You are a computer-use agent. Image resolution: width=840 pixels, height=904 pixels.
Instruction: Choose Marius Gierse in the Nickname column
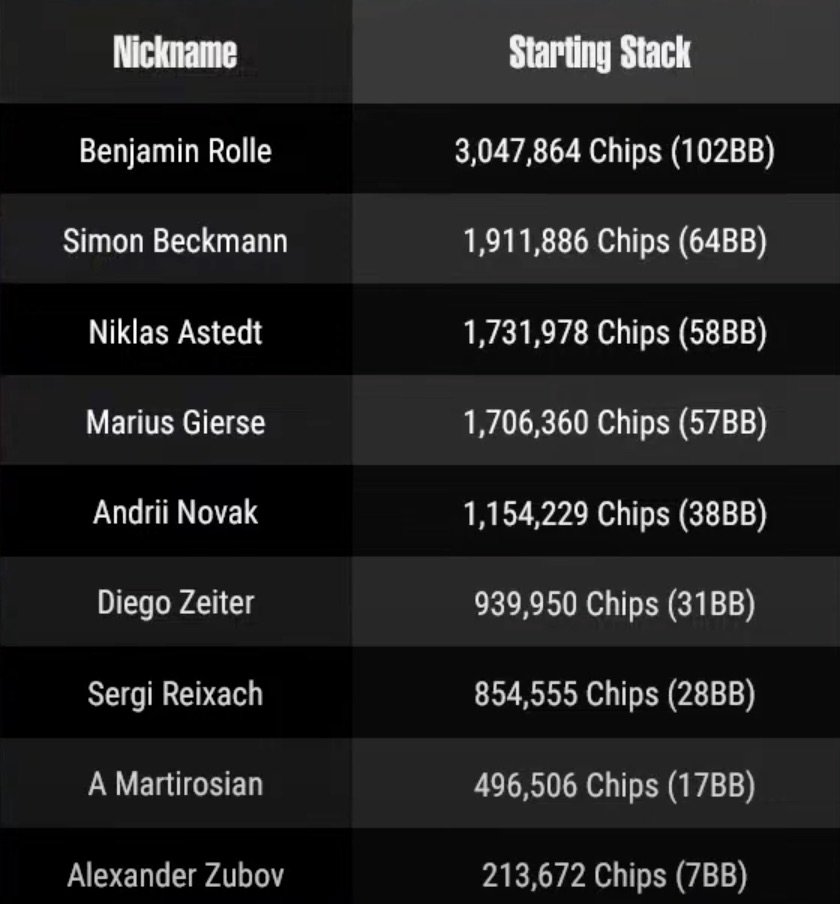[x=175, y=422]
